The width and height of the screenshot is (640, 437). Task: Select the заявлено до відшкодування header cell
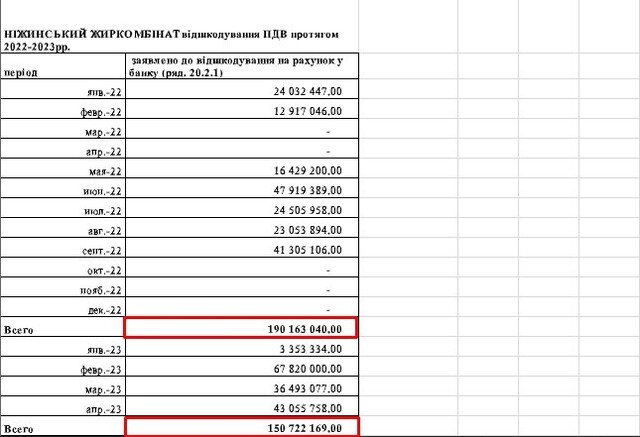click(239, 67)
